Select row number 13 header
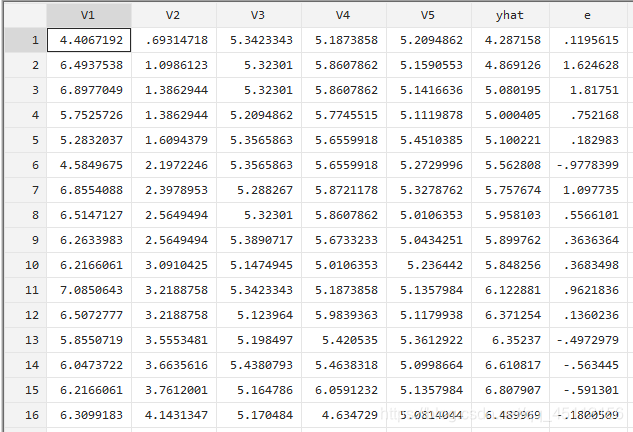The width and height of the screenshot is (633, 432). point(26,340)
